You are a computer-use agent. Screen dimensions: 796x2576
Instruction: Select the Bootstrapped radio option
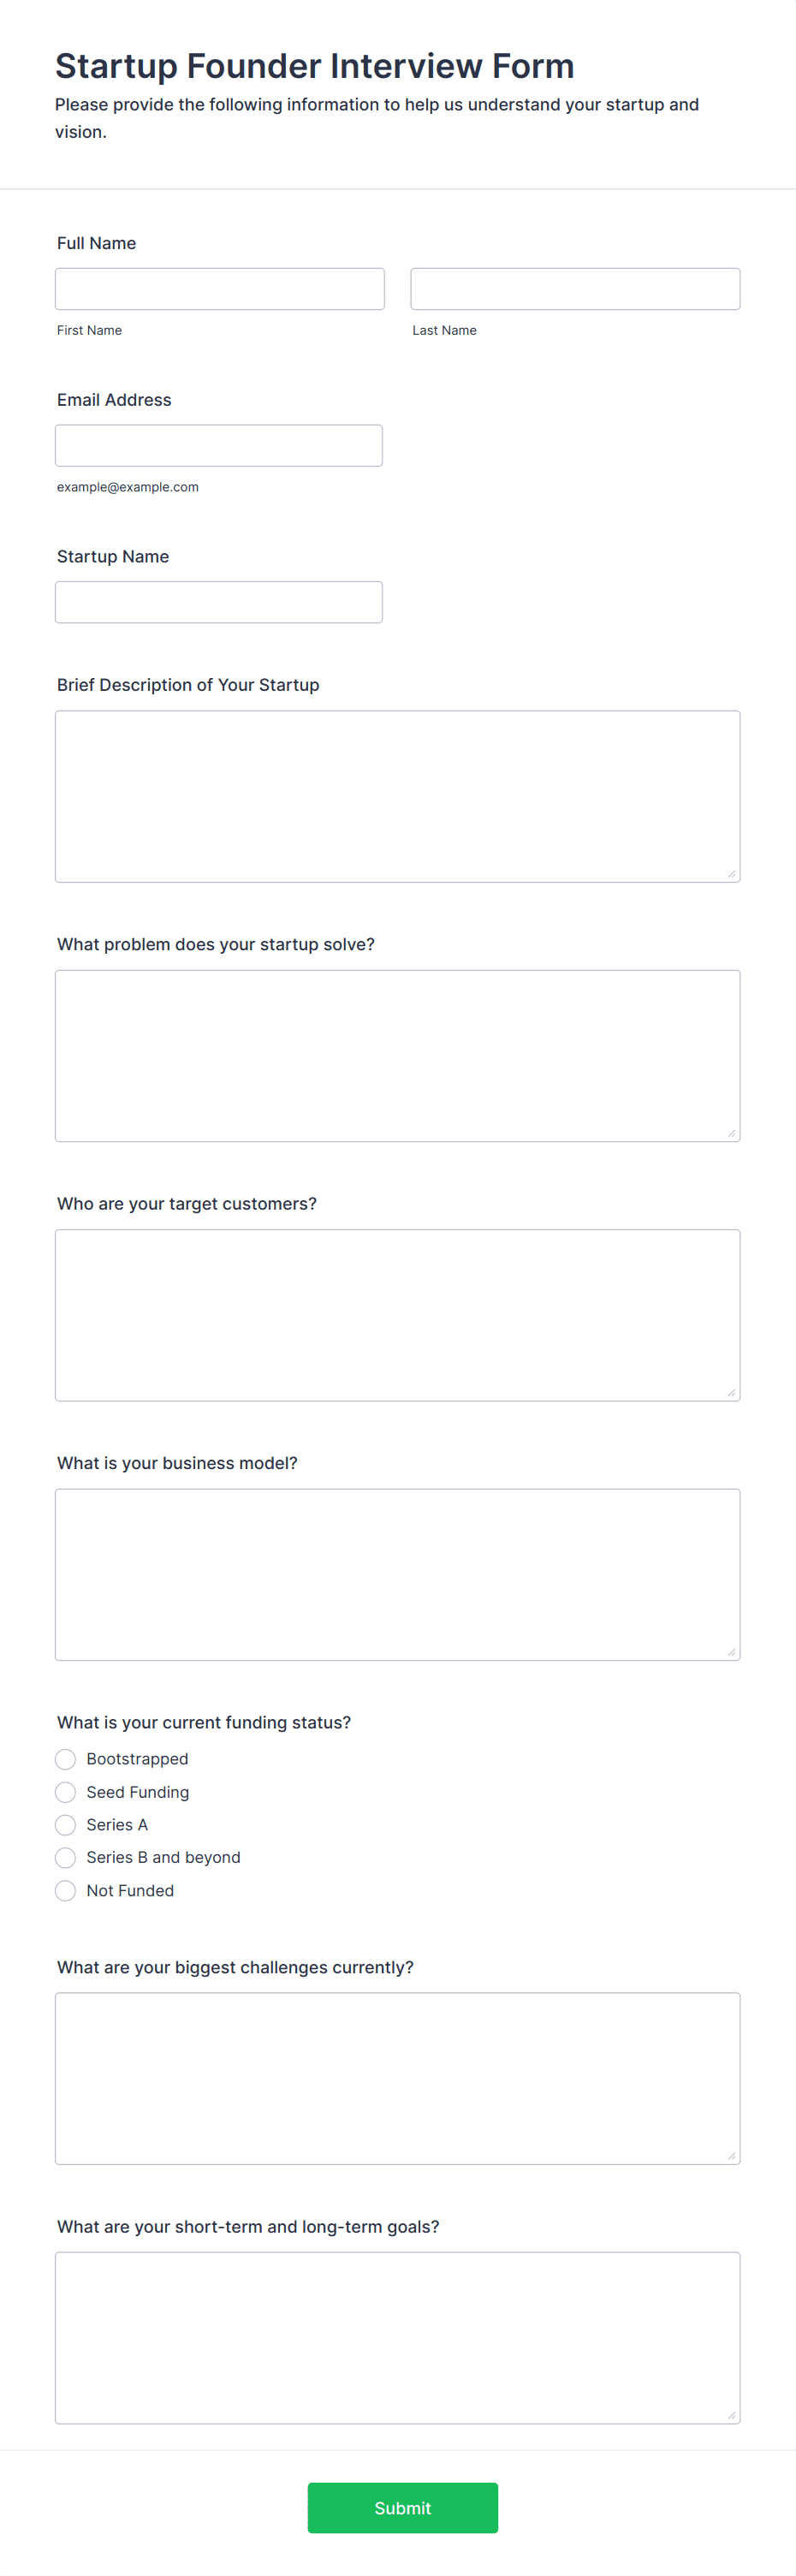[65, 1759]
